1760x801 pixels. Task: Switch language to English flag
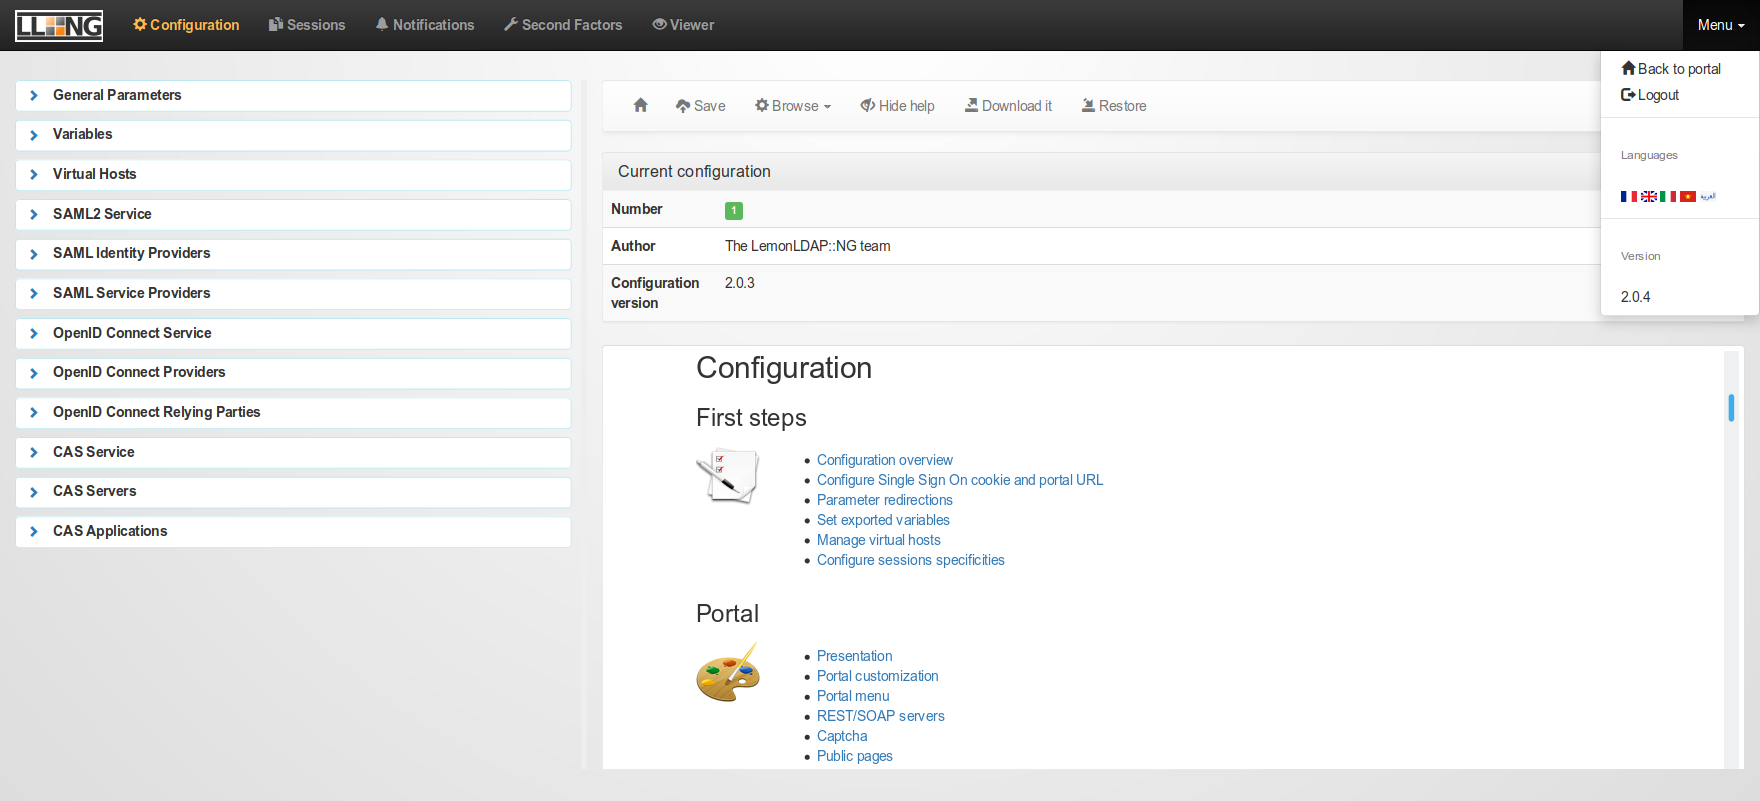(x=1649, y=196)
